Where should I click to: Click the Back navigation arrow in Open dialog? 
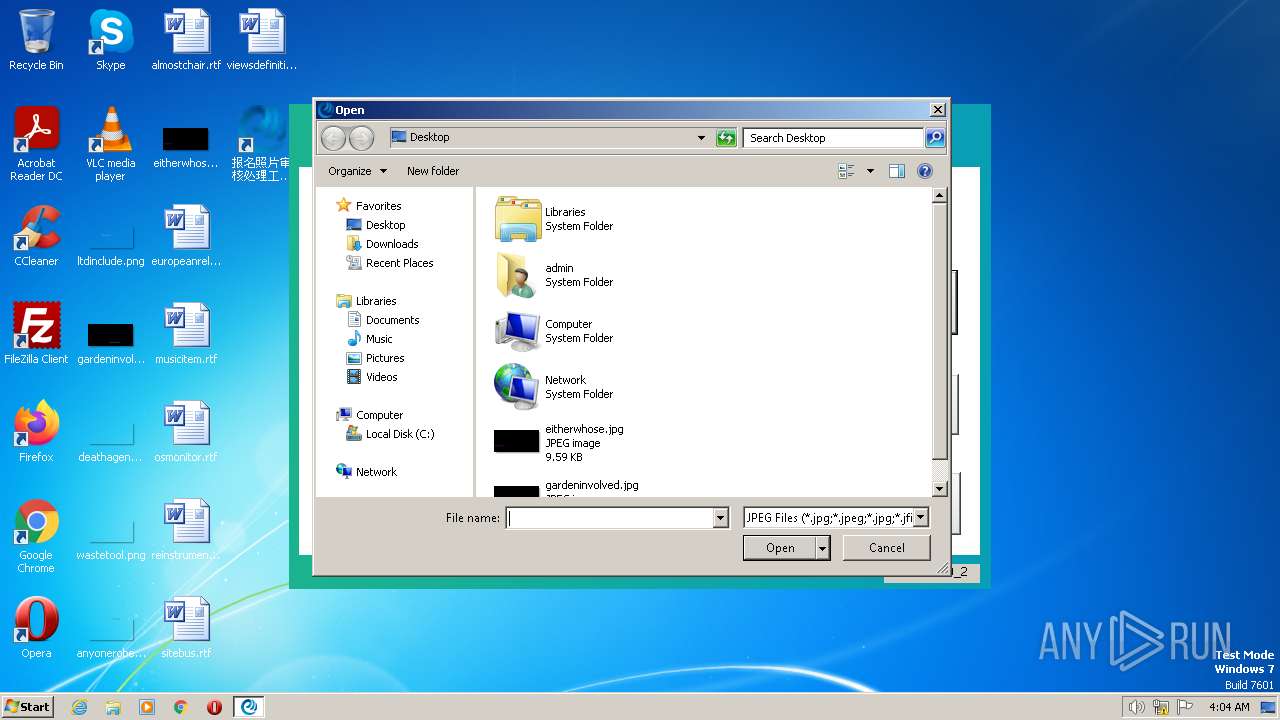[x=333, y=138]
